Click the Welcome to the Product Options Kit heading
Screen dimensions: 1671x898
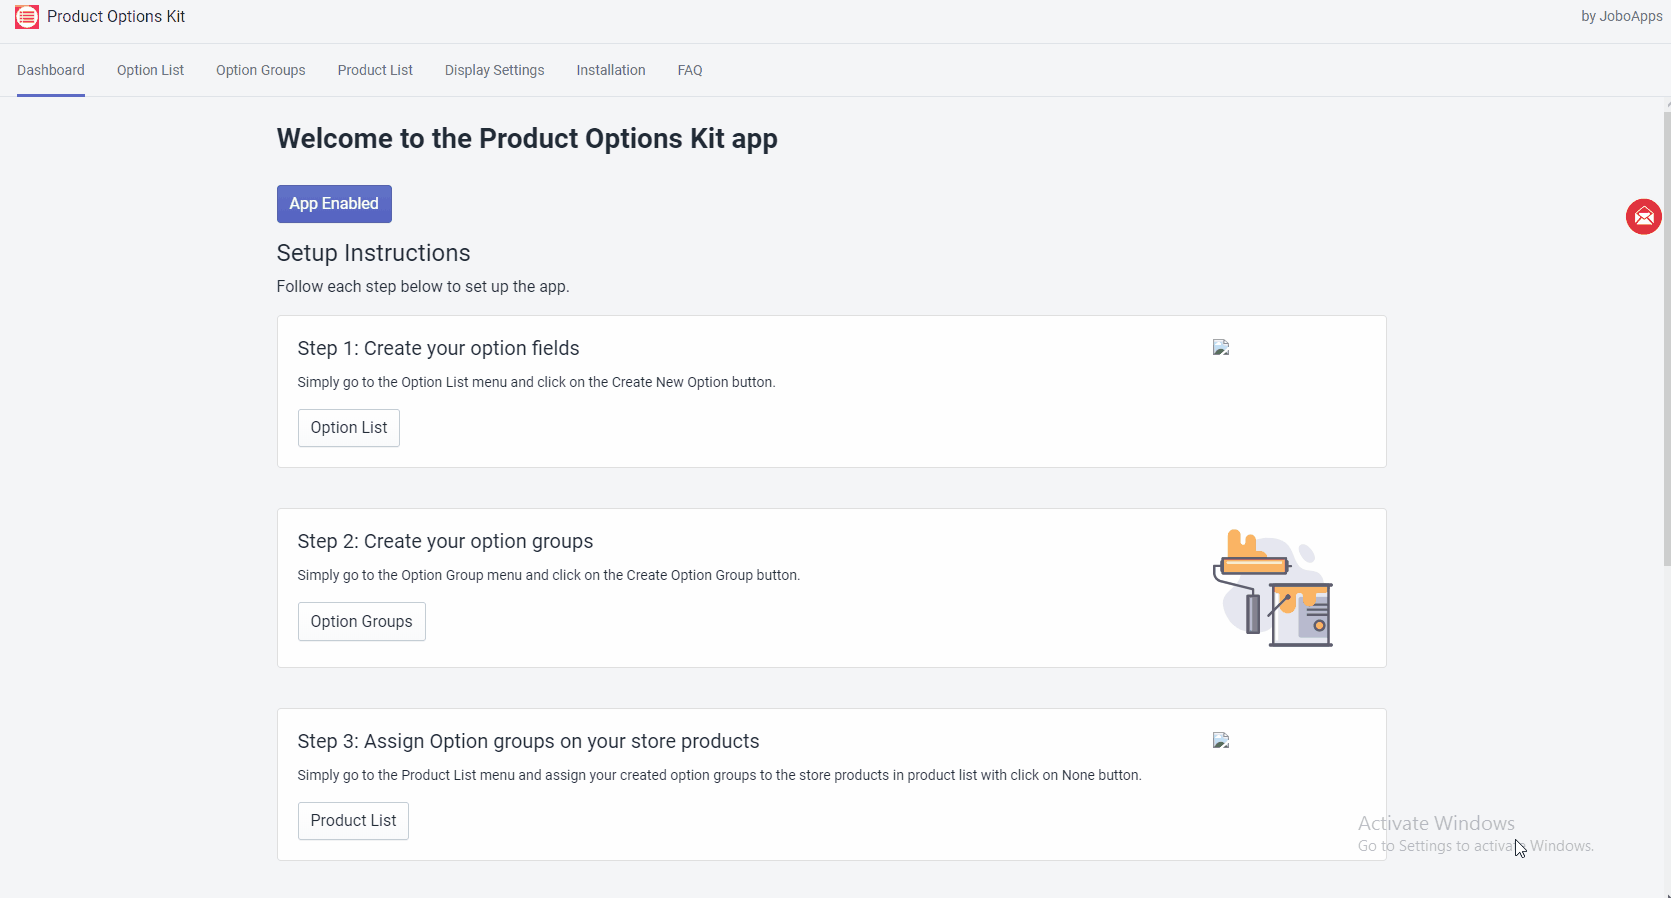pyautogui.click(x=527, y=139)
